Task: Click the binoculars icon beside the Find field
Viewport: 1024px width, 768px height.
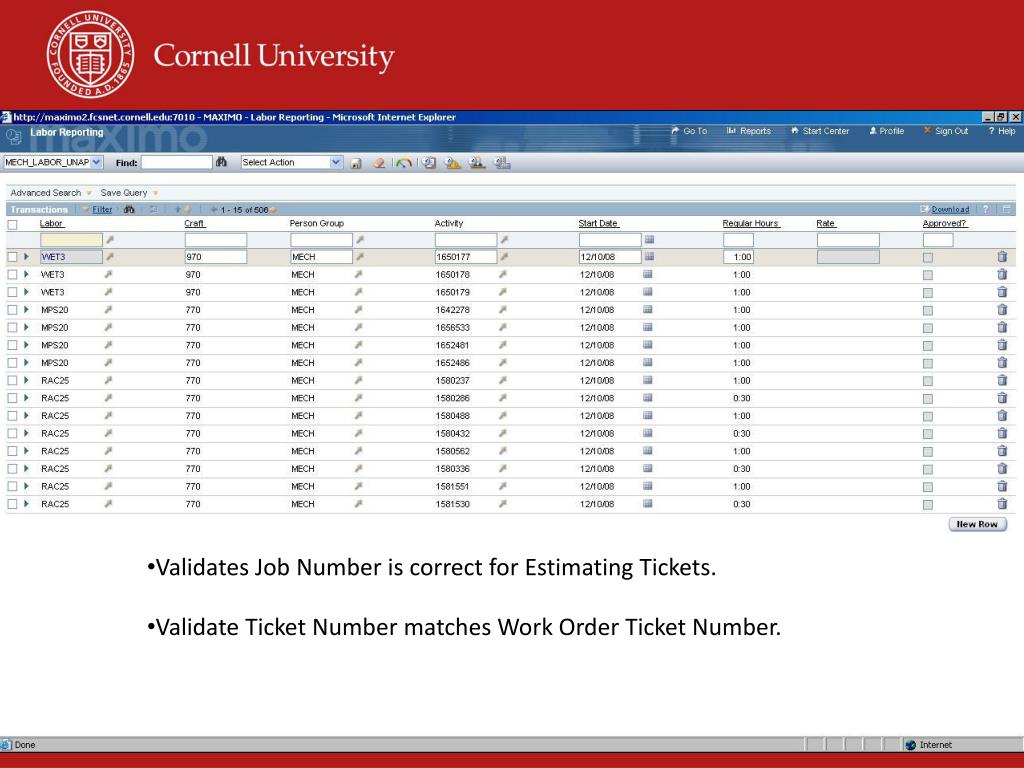Action: [x=221, y=162]
